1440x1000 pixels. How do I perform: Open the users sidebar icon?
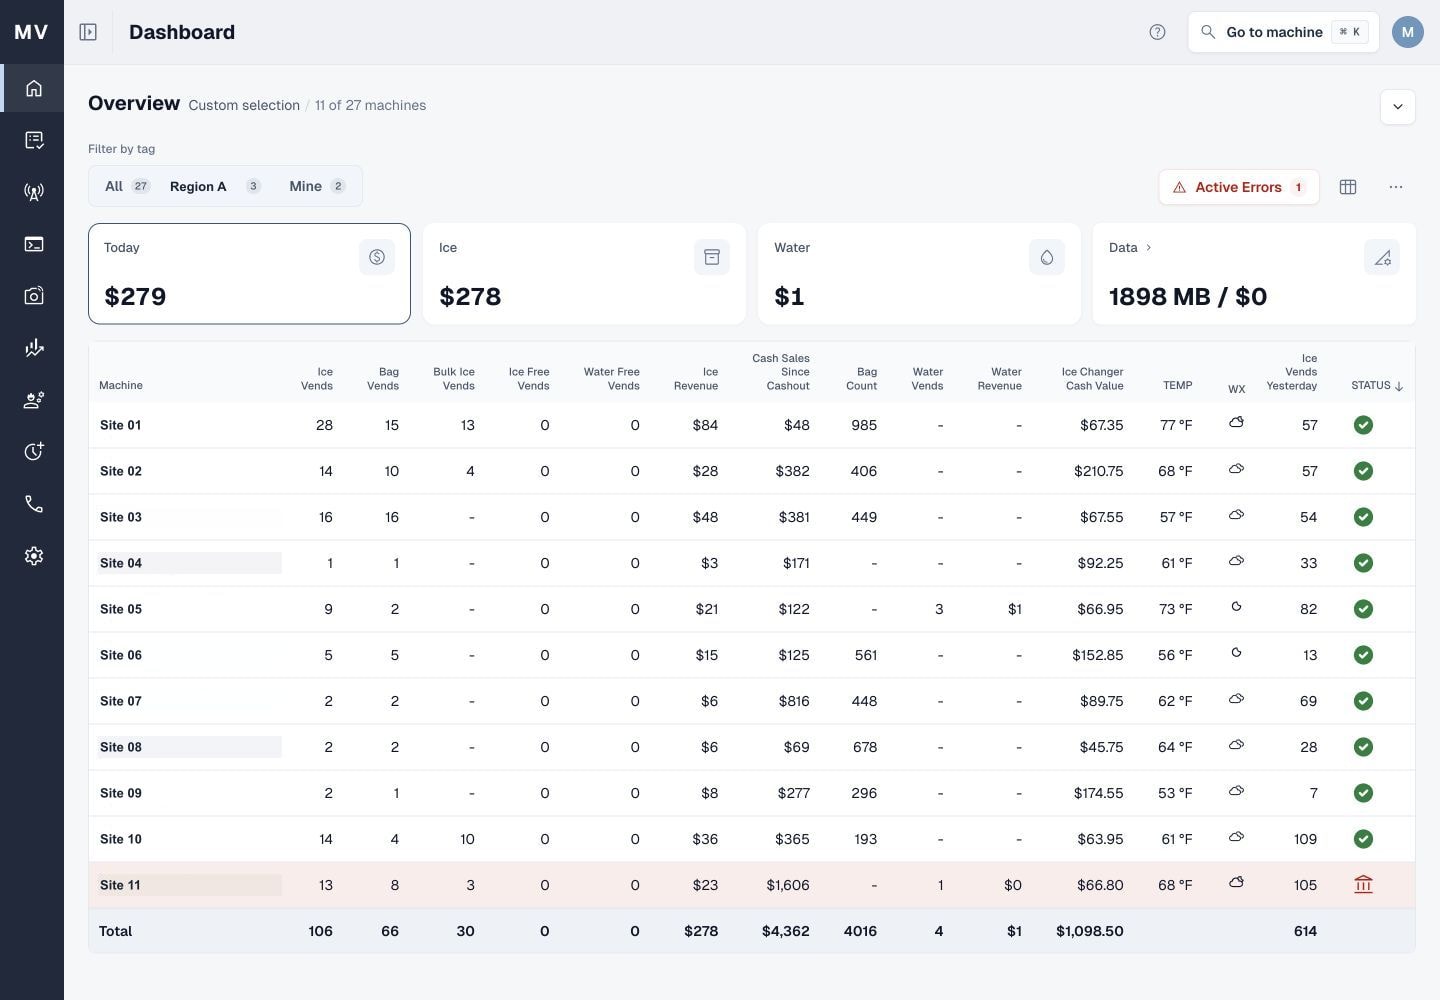pyautogui.click(x=34, y=400)
